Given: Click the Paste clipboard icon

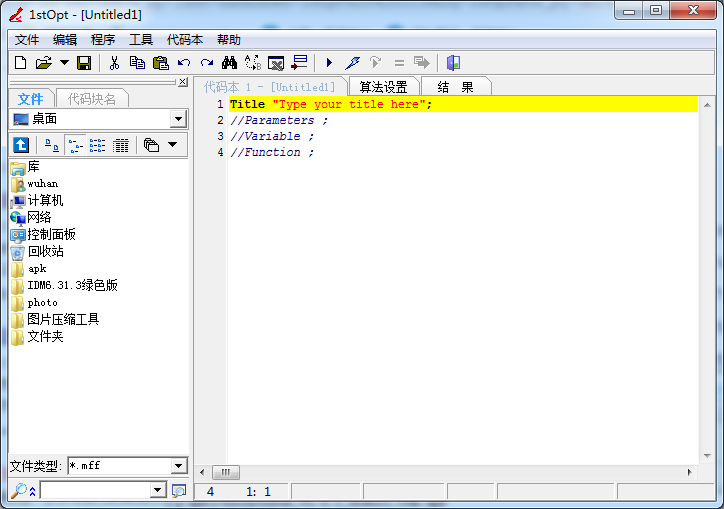Looking at the screenshot, I should click(160, 63).
